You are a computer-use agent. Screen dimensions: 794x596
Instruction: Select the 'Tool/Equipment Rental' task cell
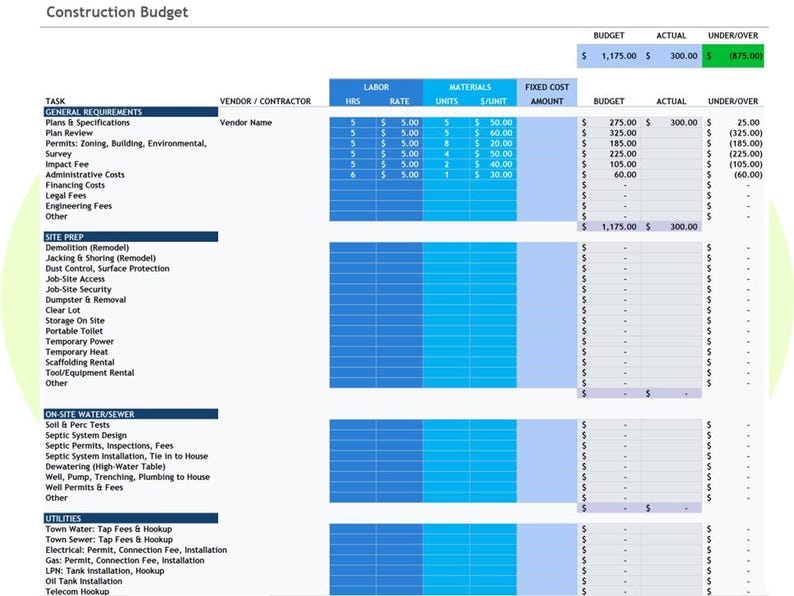click(x=90, y=373)
